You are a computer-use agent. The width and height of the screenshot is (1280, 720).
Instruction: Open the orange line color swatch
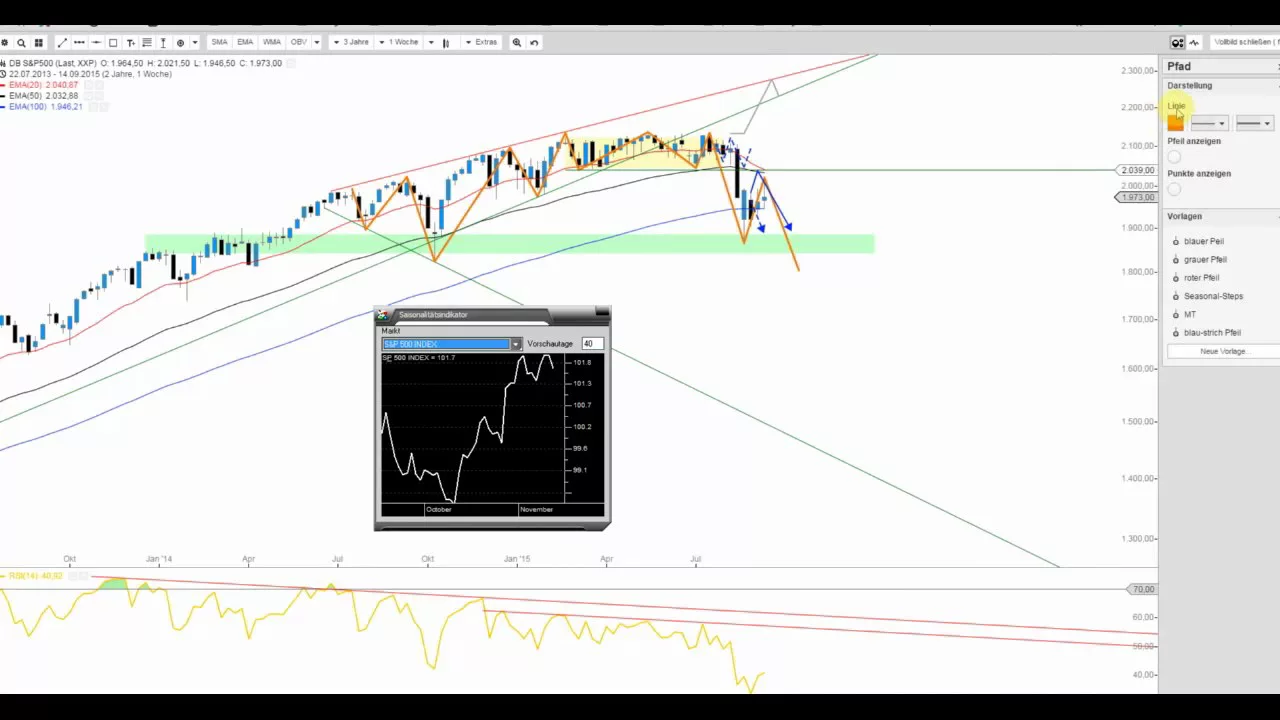click(x=1175, y=122)
